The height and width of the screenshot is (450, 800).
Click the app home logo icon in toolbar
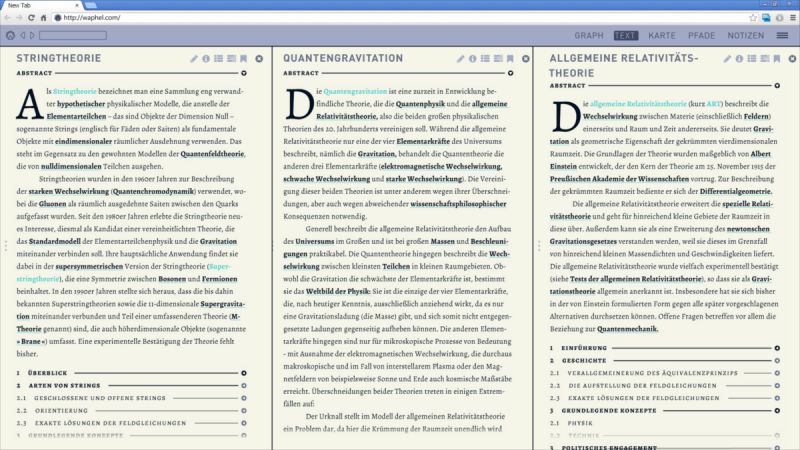coord(10,35)
